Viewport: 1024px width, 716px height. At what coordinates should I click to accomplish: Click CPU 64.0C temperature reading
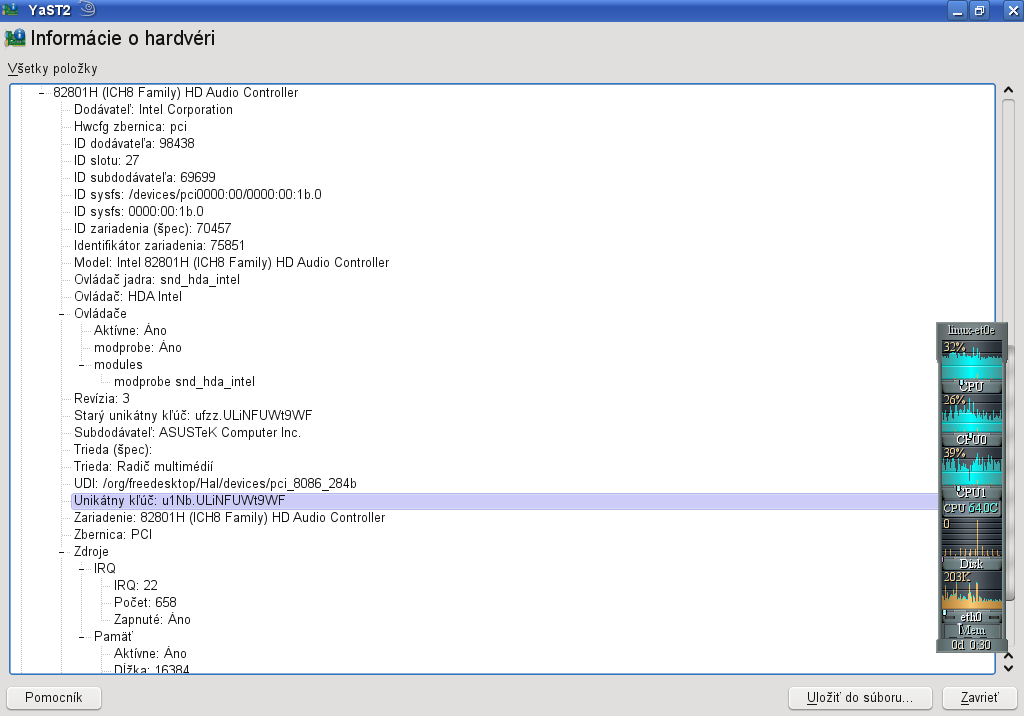(x=971, y=508)
